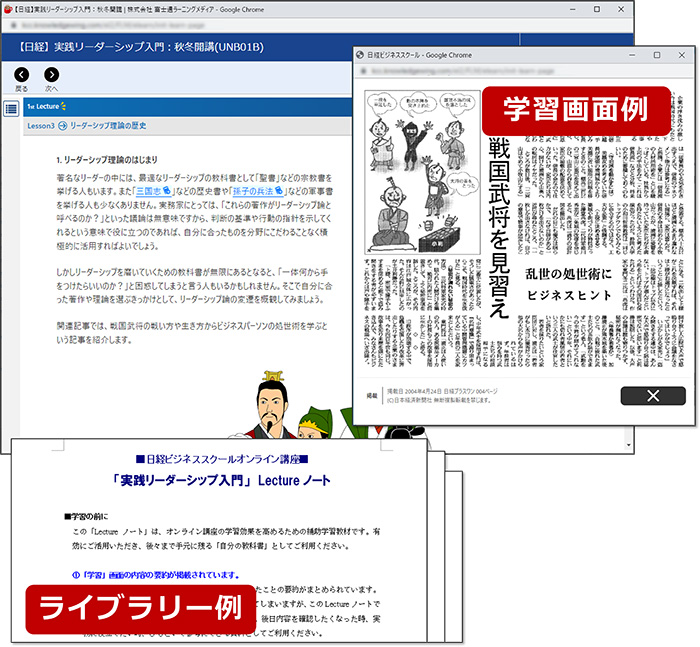
Task: Click the emperor character illustration
Action: click(x=272, y=405)
